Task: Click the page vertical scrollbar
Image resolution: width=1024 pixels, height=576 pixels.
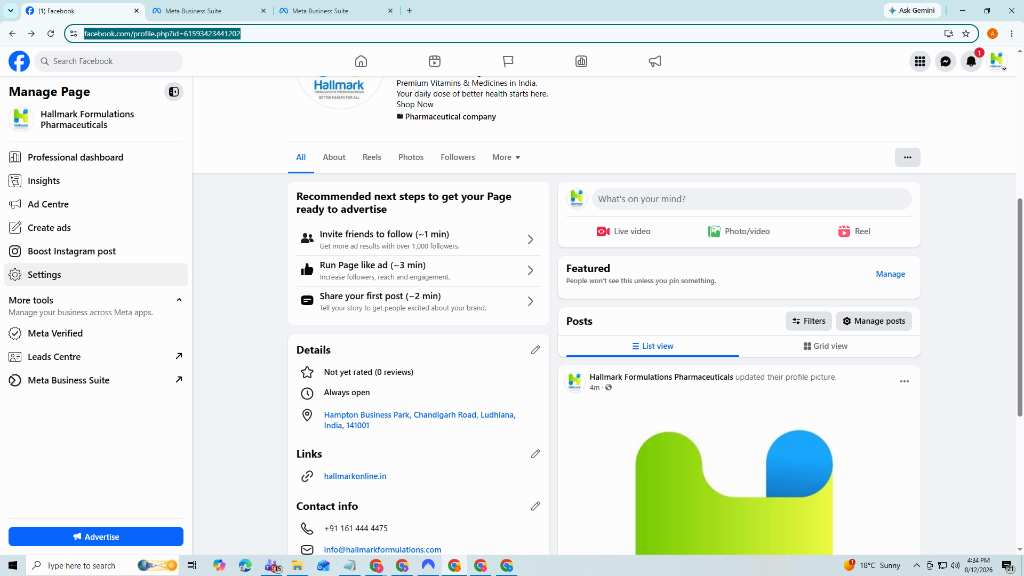Action: point(1019,307)
